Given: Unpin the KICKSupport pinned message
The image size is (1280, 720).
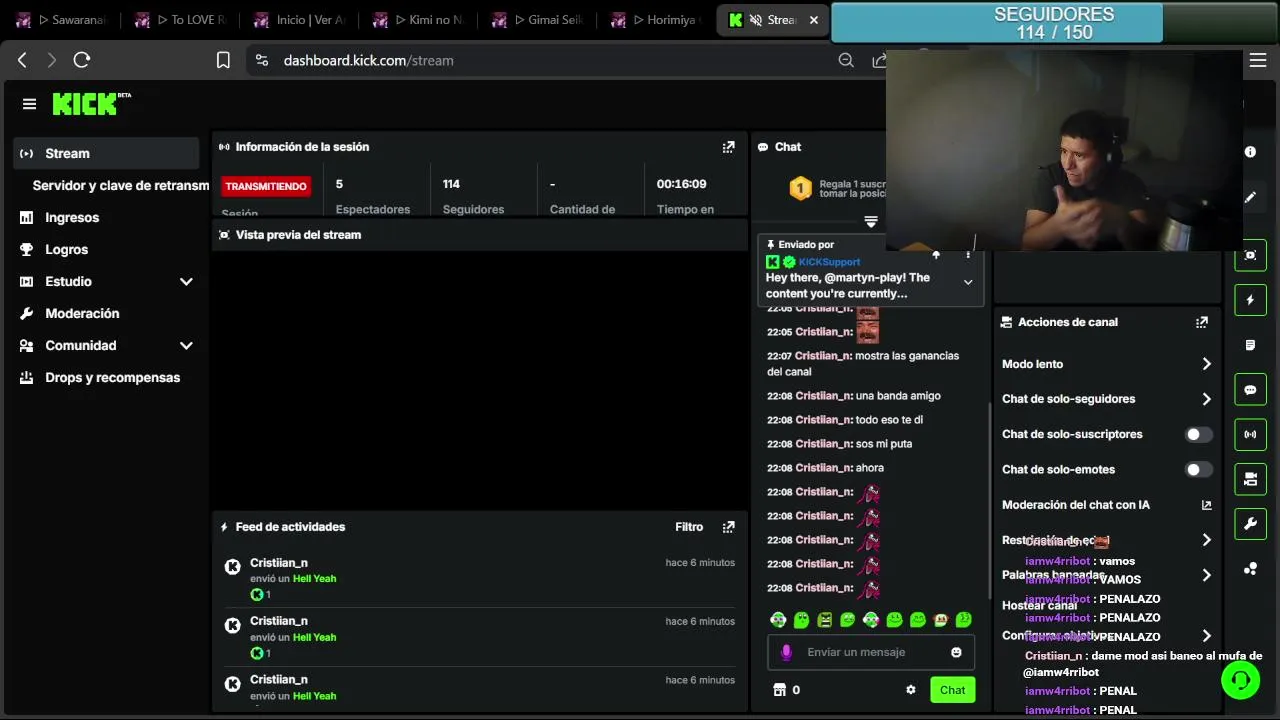Looking at the screenshot, I should (x=936, y=255).
